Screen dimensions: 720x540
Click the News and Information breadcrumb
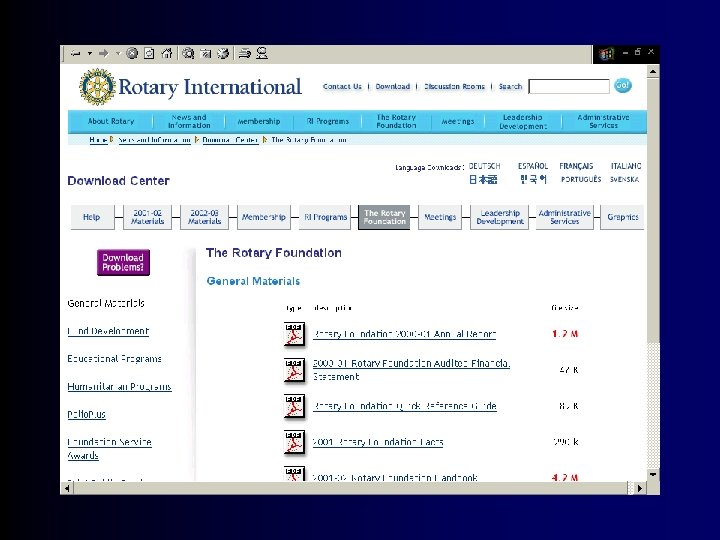pos(154,140)
